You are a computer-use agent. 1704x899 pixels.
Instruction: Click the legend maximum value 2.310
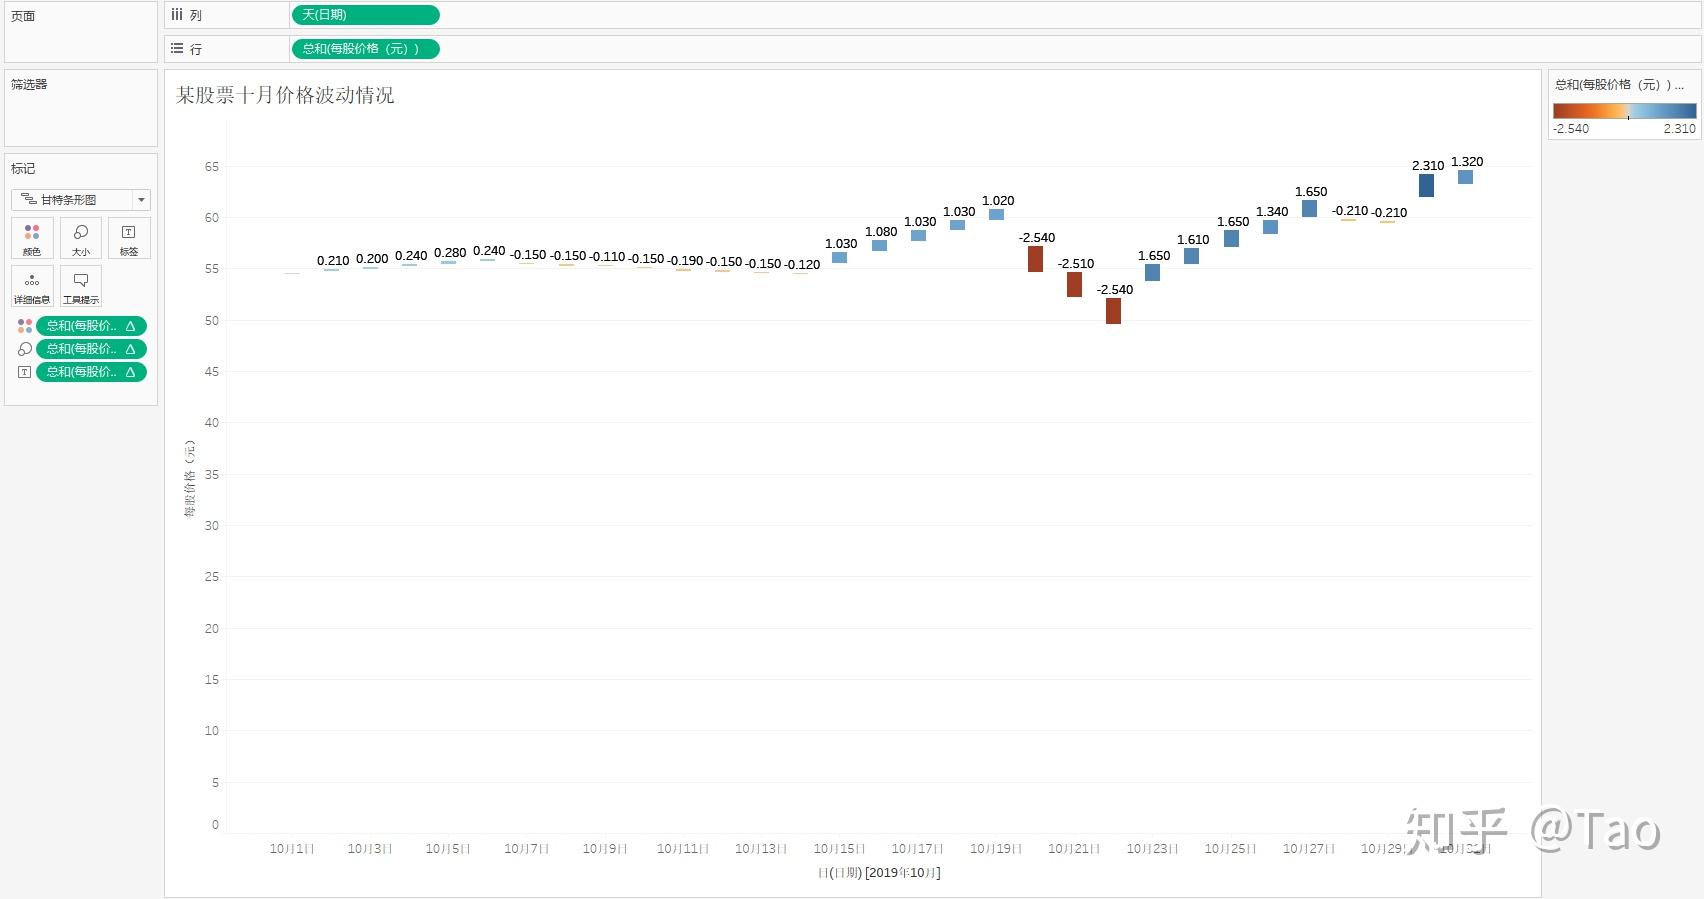coord(1680,129)
